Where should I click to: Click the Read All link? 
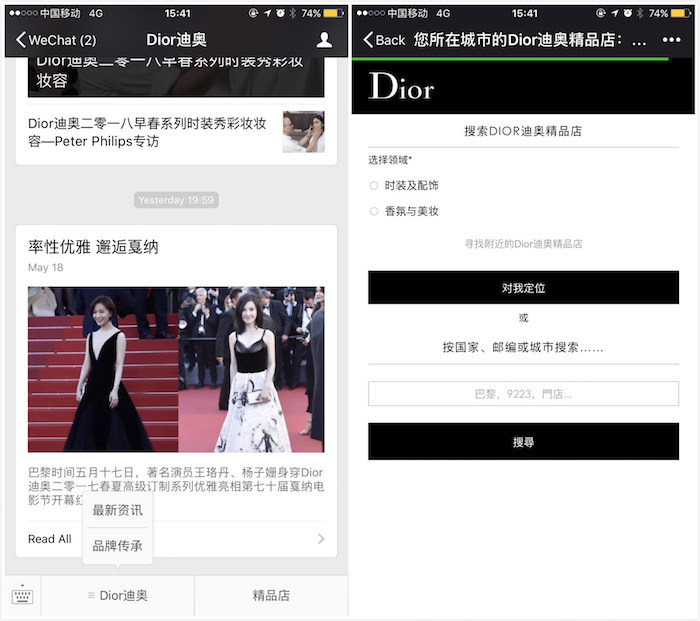pyautogui.click(x=50, y=539)
